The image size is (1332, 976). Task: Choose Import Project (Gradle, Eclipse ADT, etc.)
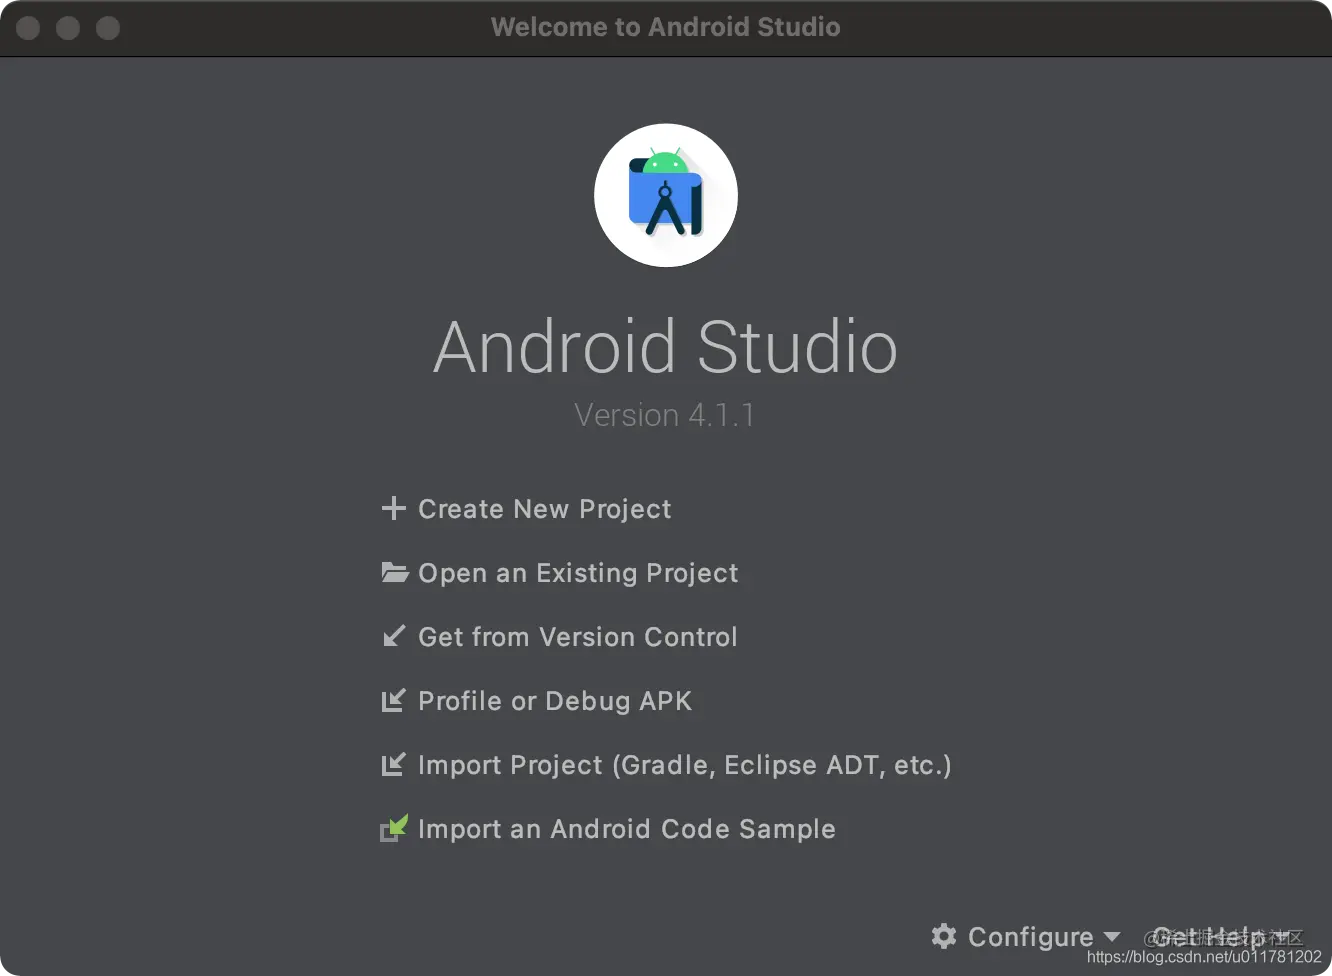pos(685,765)
